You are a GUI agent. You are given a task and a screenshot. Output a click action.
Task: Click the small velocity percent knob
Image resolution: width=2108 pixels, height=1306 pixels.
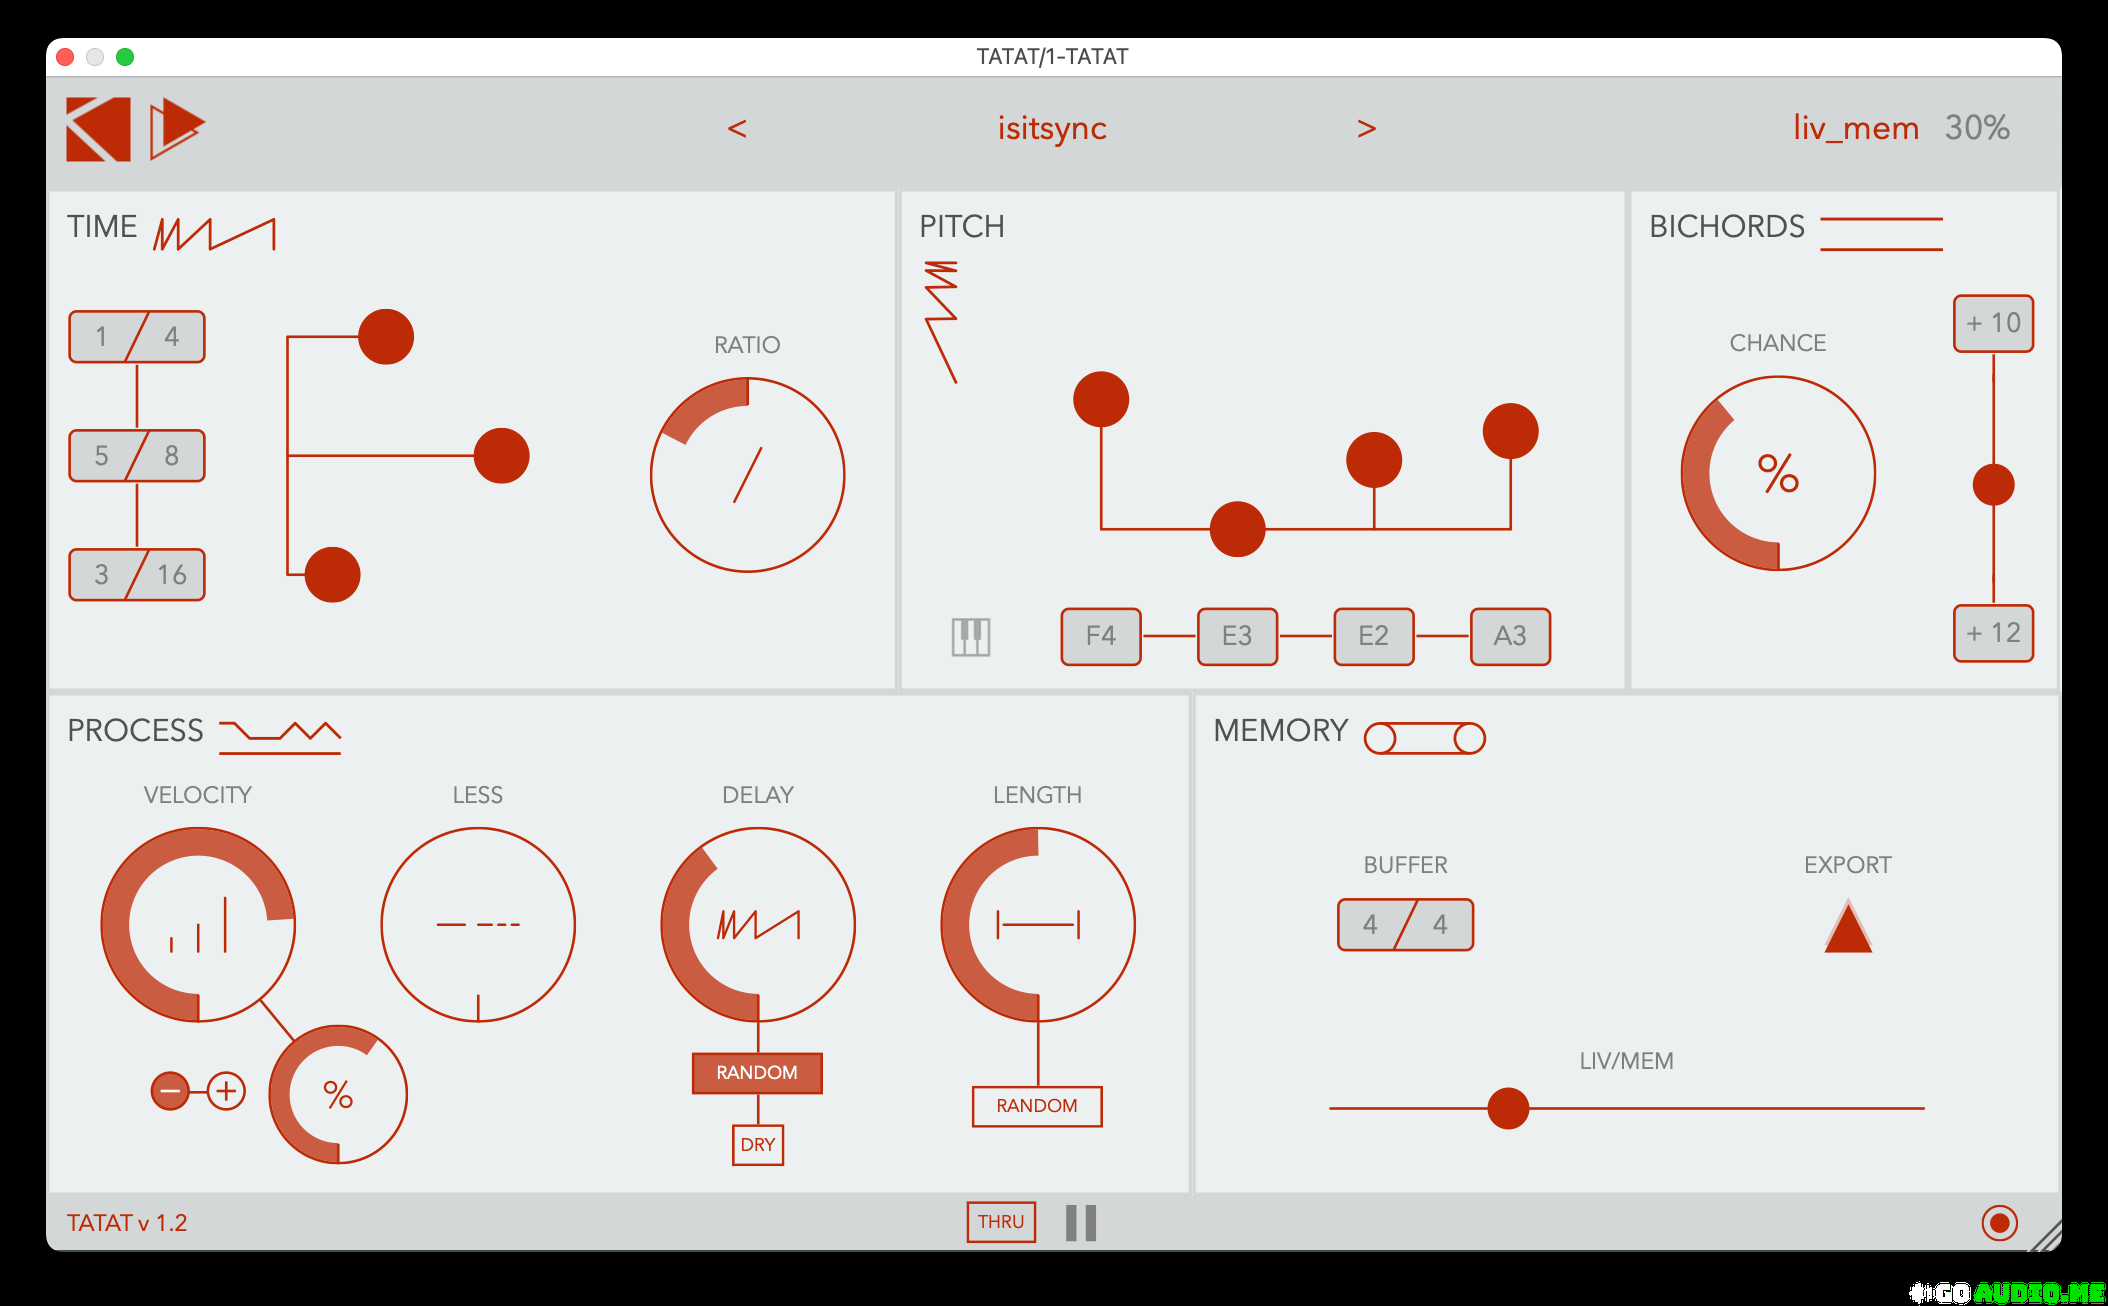(338, 1095)
